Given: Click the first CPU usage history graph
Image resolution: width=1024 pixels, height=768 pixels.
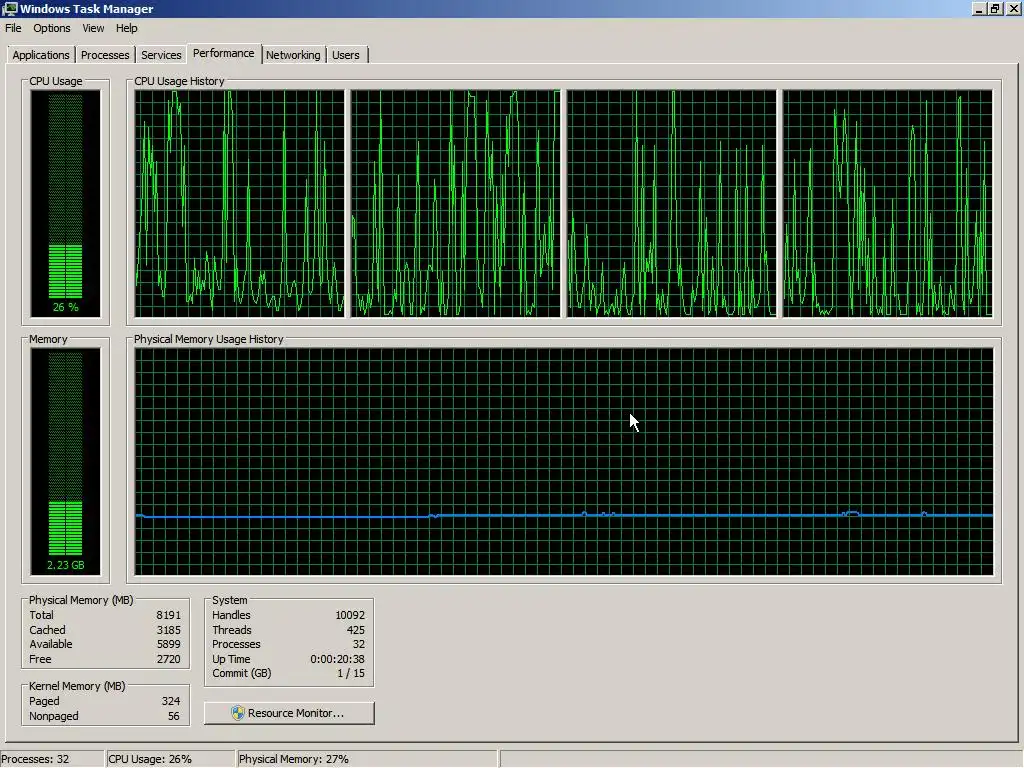Looking at the screenshot, I should click(x=239, y=203).
